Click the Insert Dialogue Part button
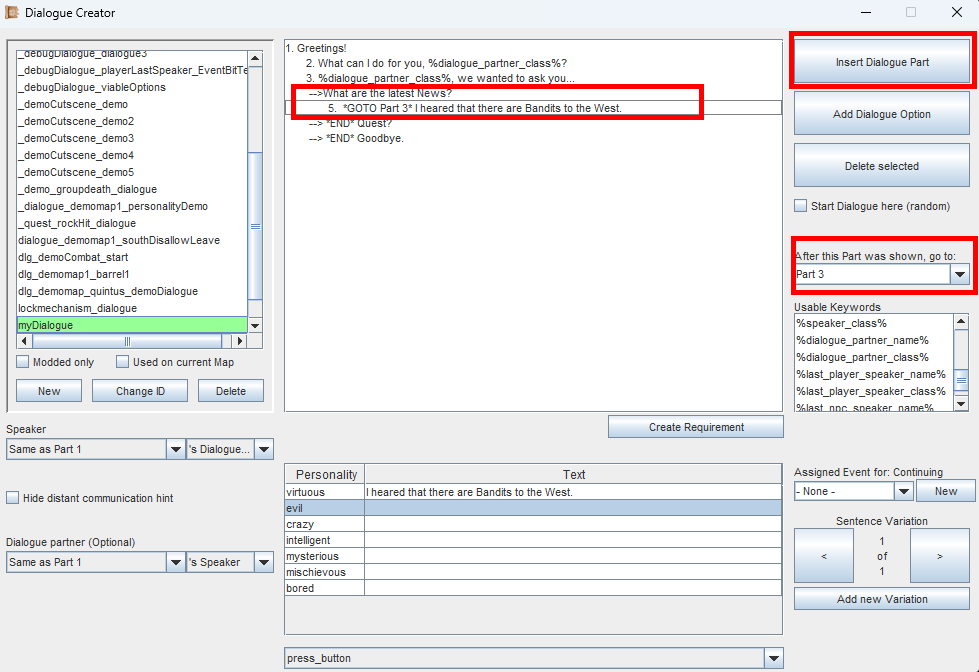 tap(882, 62)
